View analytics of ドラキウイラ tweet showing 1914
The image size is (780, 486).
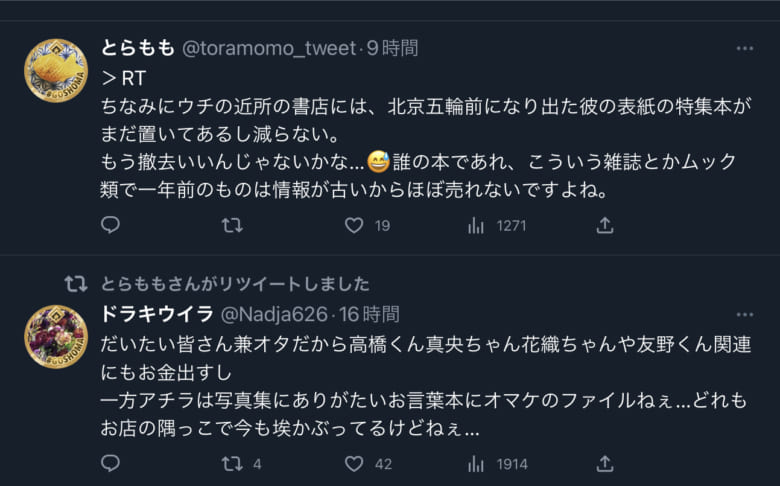[476, 463]
